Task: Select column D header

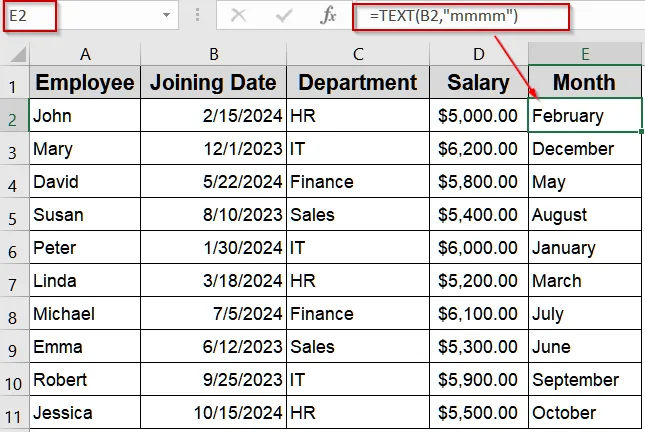Action: [x=479, y=54]
